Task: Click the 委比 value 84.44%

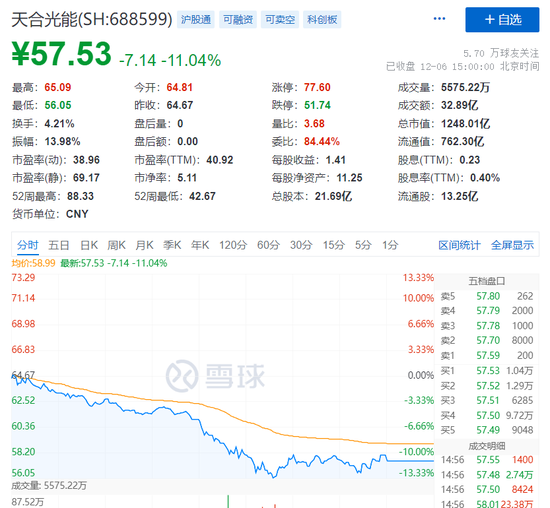Action: pyautogui.click(x=322, y=141)
